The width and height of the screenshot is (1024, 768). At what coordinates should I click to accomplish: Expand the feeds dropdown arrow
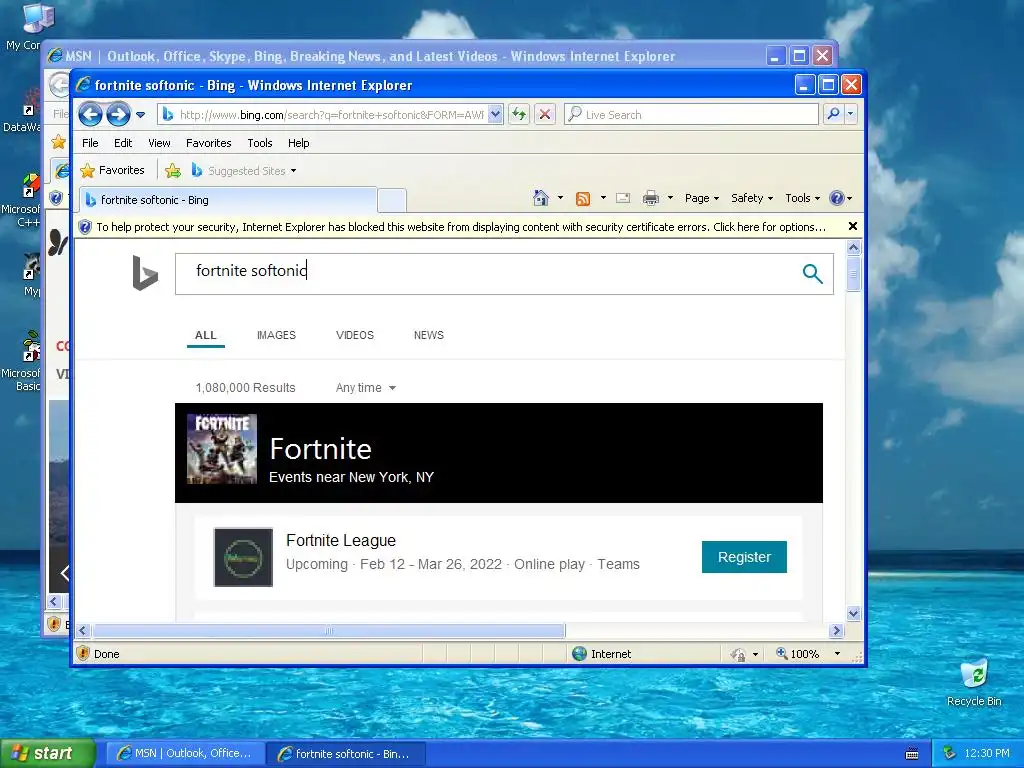[603, 198]
